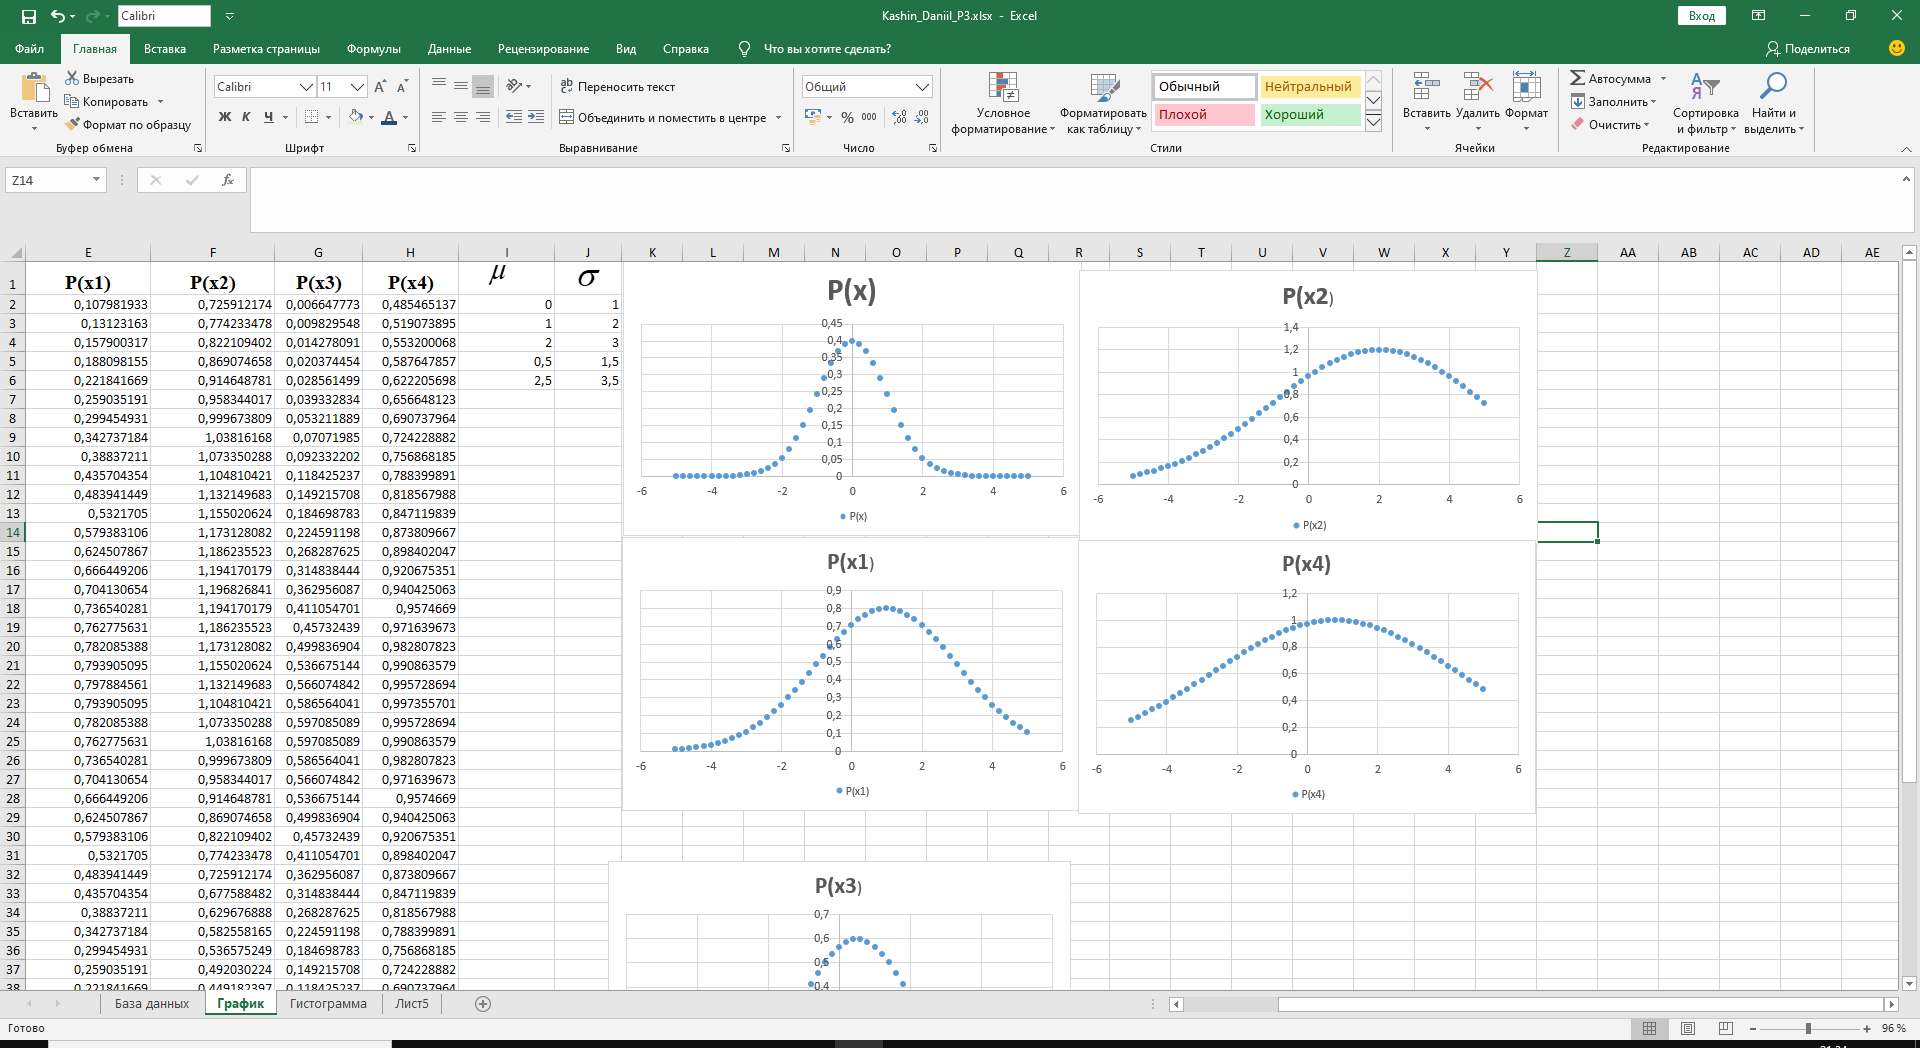Open Format as Table (Форматировать как таблицу)
This screenshot has width=1920, height=1048.
tap(1103, 103)
